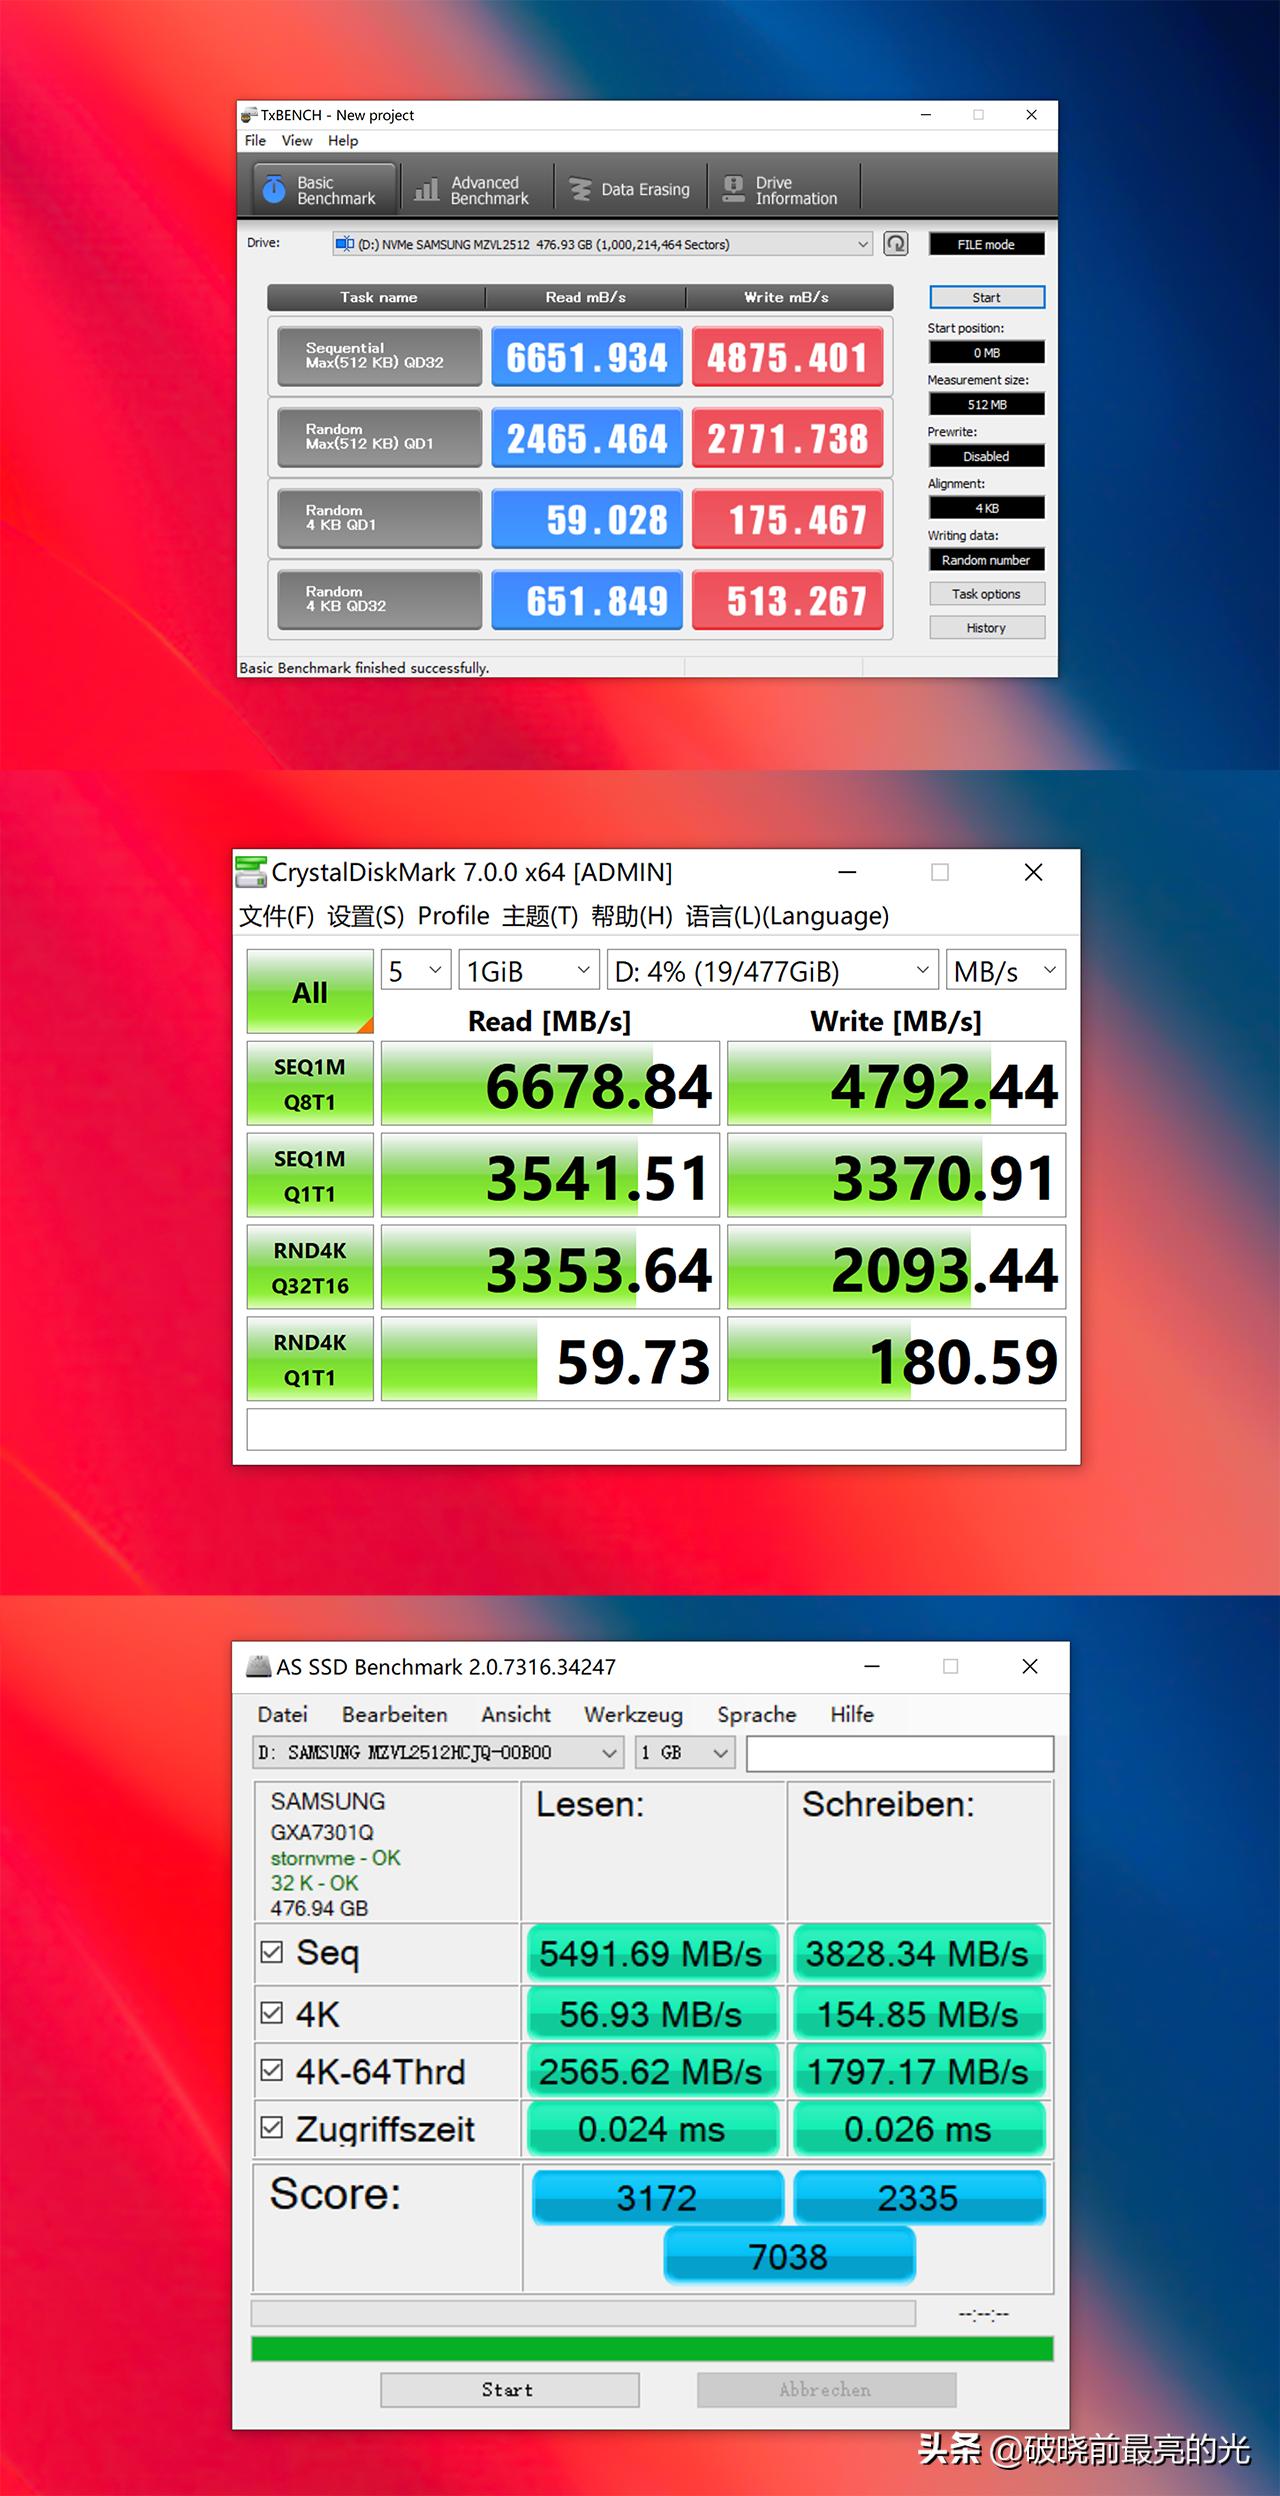Open the Bearbeiten menu in AS SSD

[395, 1714]
